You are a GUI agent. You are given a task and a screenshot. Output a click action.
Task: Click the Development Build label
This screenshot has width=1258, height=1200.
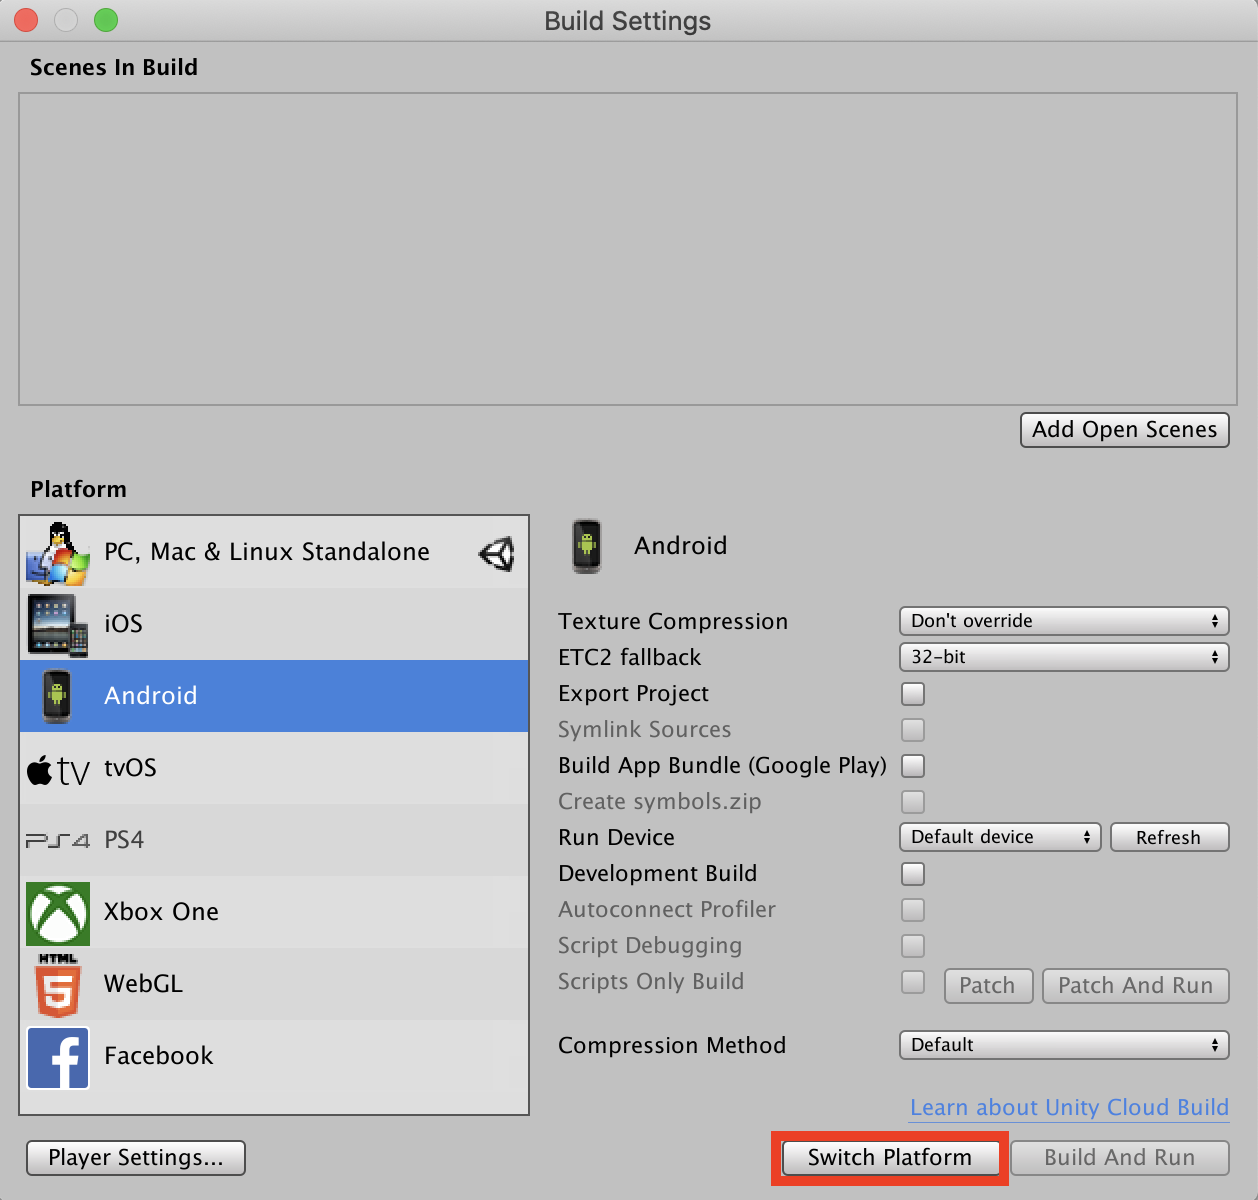point(658,873)
